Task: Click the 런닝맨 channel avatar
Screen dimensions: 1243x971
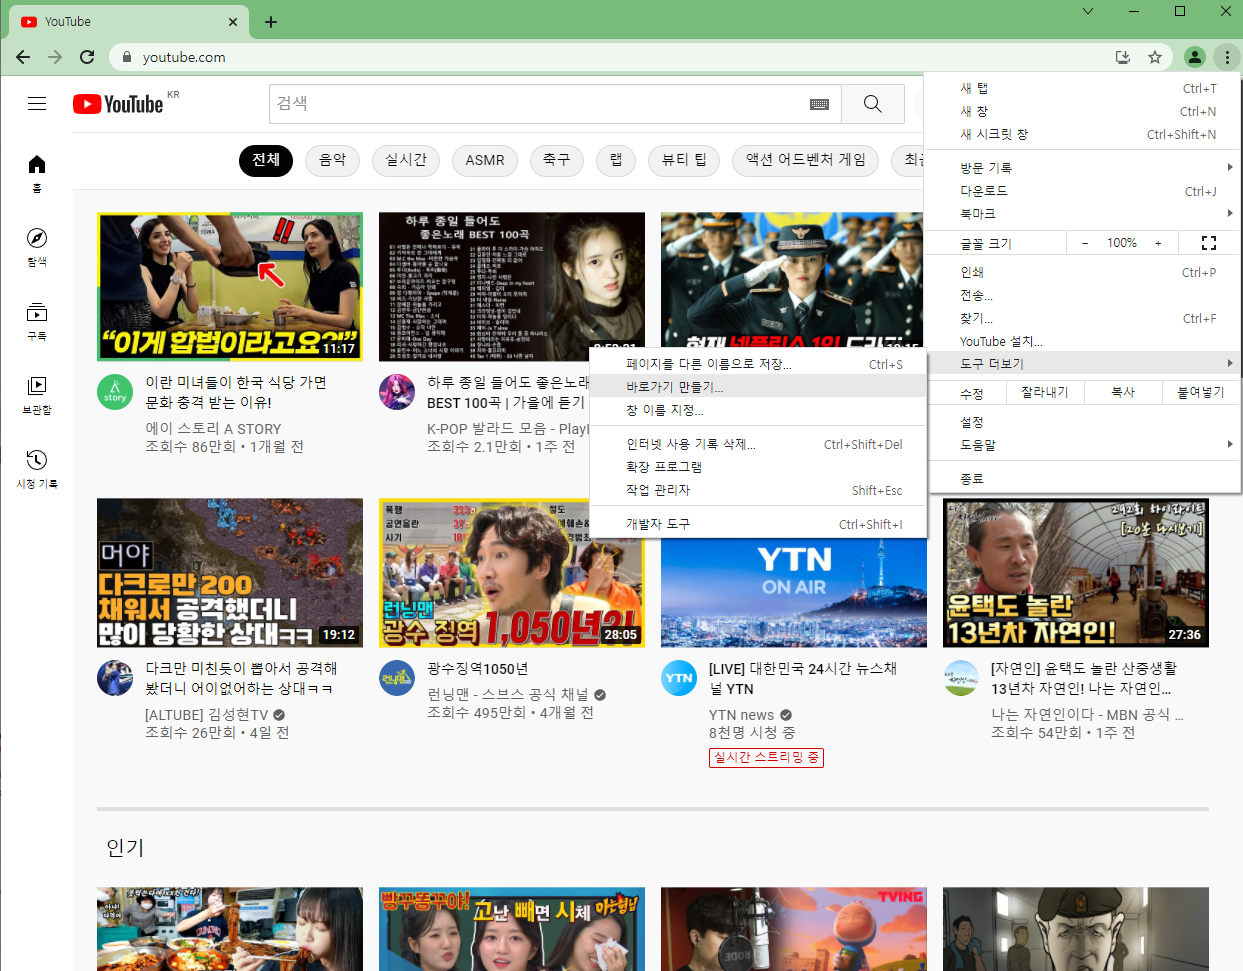Action: pos(397,678)
